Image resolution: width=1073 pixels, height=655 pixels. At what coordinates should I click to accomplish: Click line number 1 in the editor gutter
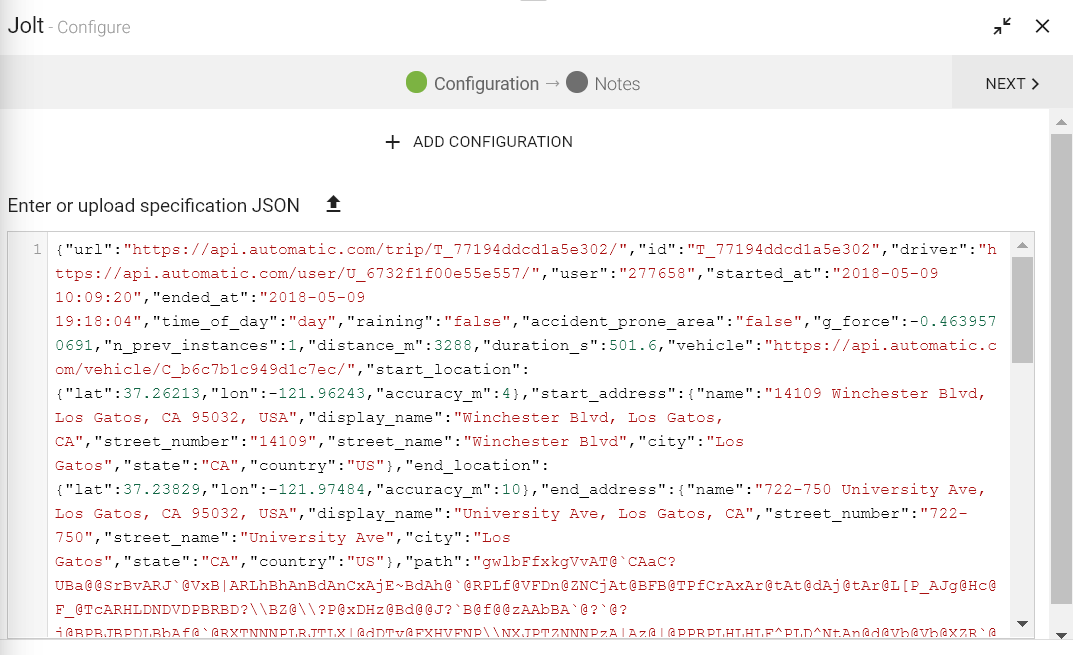click(x=37, y=249)
